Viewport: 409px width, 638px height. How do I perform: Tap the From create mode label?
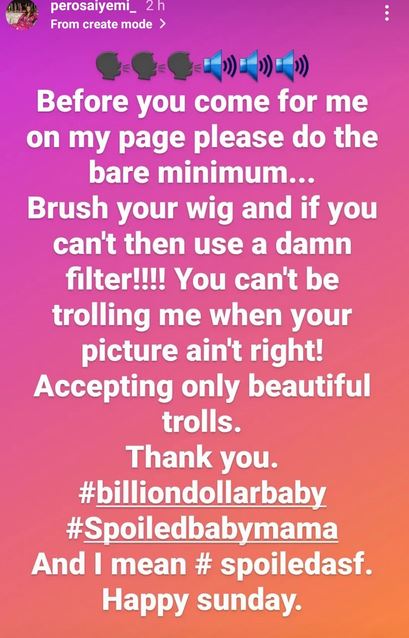(x=101, y=24)
